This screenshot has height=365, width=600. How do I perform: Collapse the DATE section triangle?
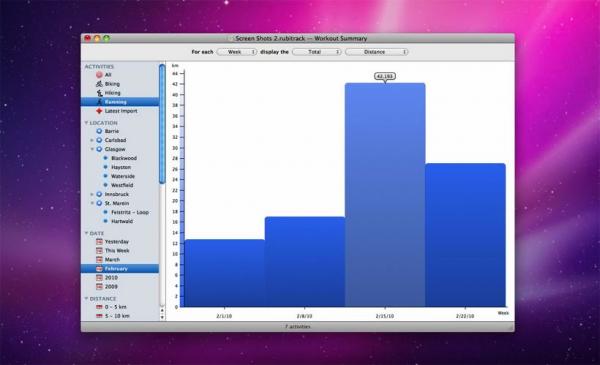click(x=86, y=233)
